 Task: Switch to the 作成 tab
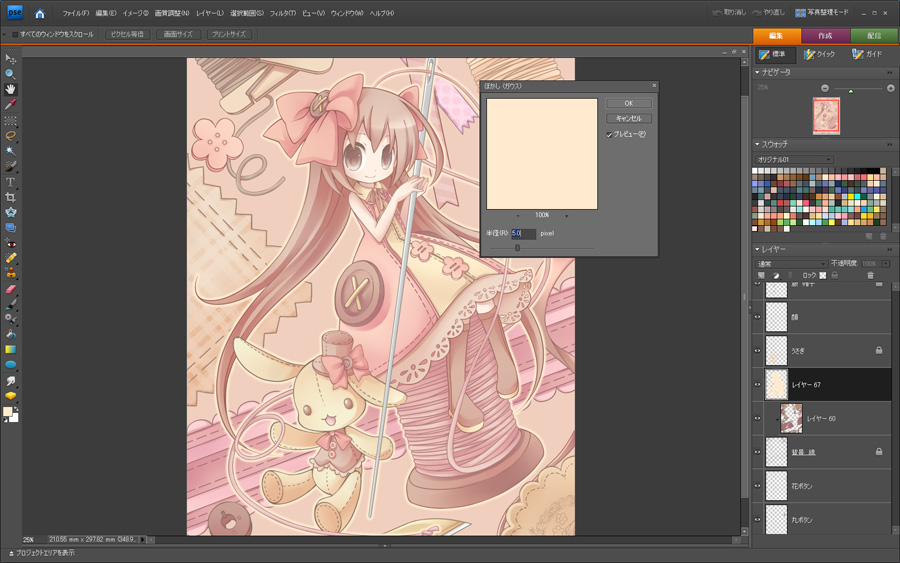825,36
